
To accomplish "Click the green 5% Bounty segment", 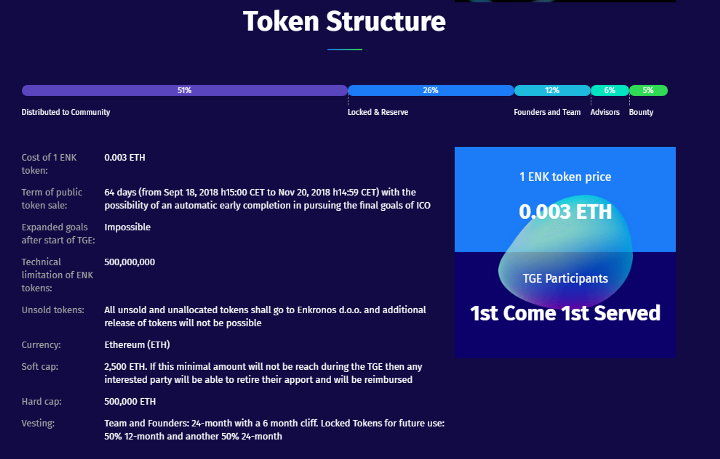I will point(648,90).
